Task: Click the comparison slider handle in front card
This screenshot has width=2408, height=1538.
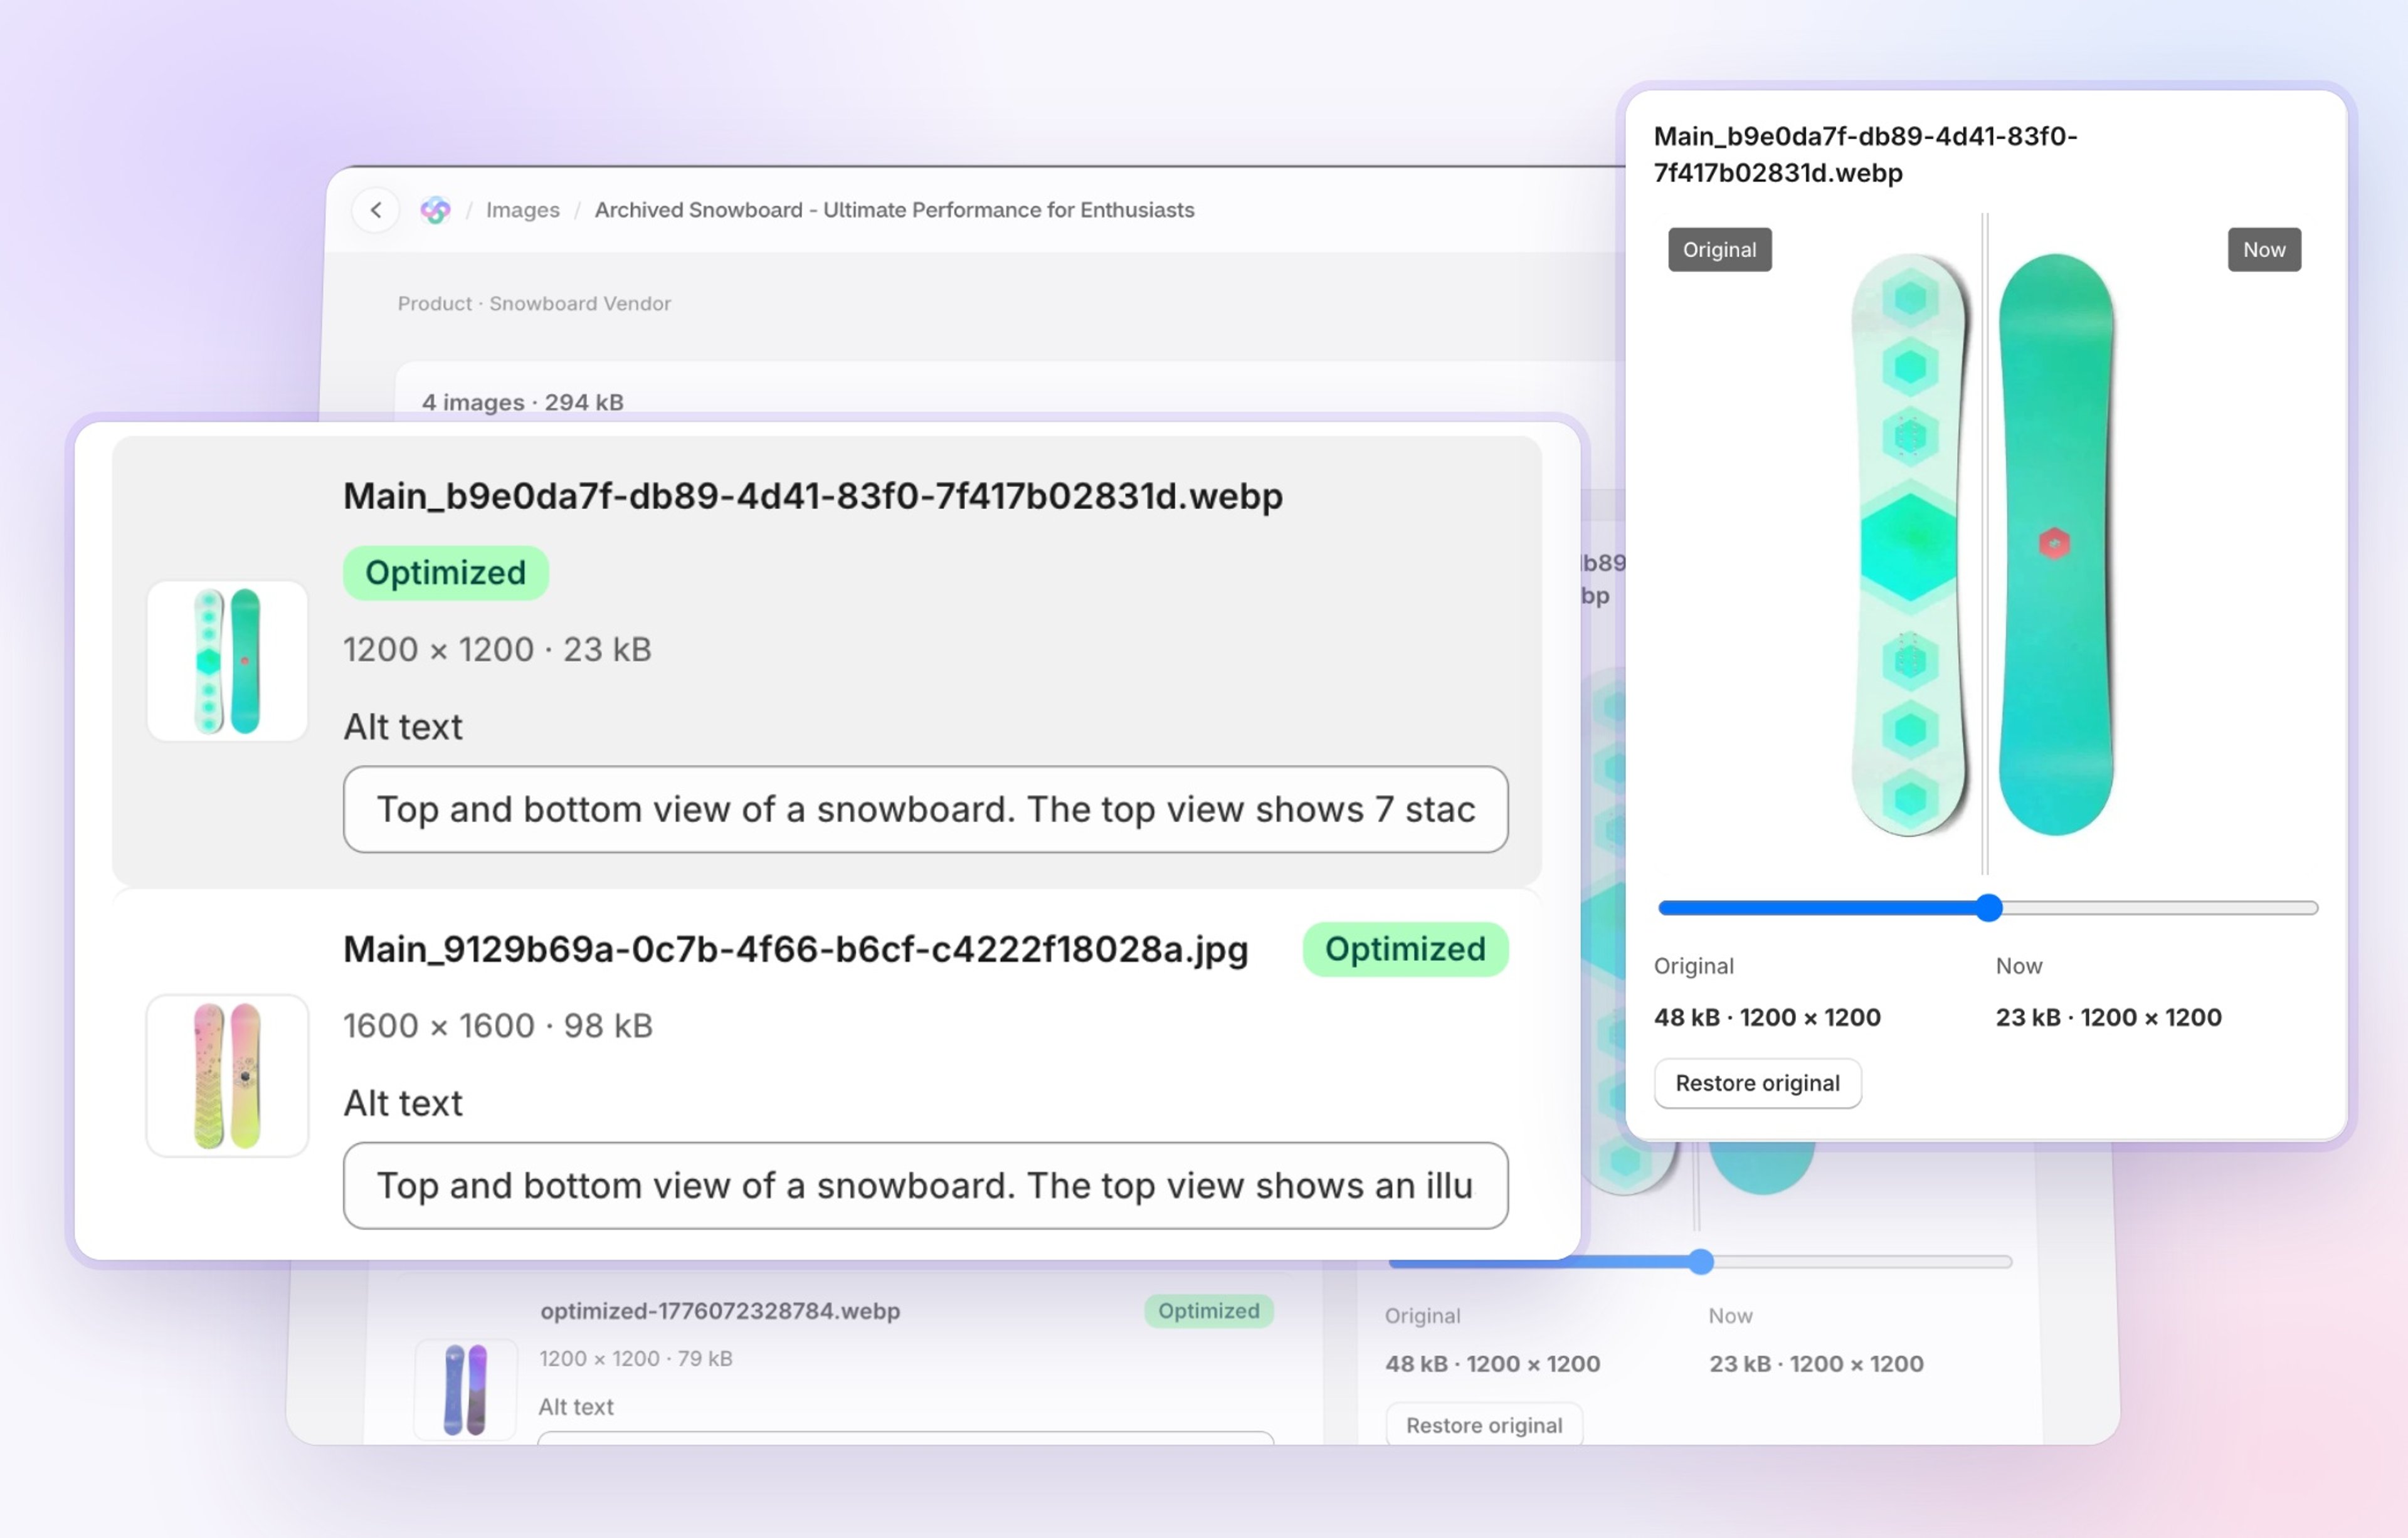Action: (1989, 908)
